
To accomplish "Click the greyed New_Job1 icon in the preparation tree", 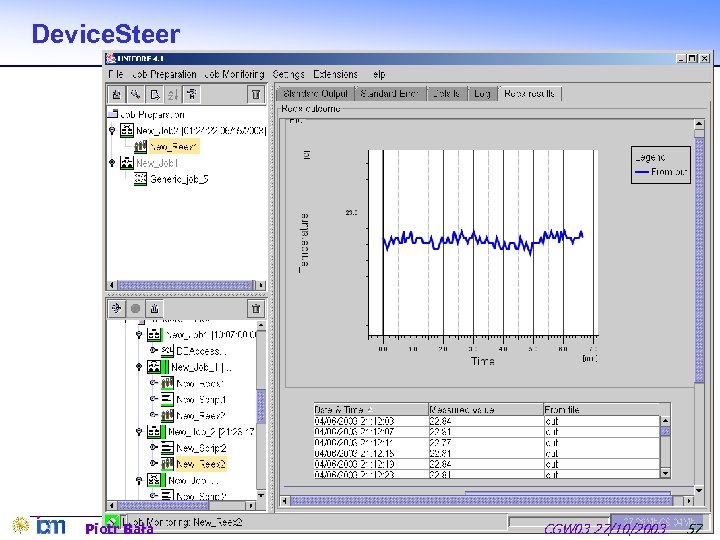I will click(x=127, y=163).
